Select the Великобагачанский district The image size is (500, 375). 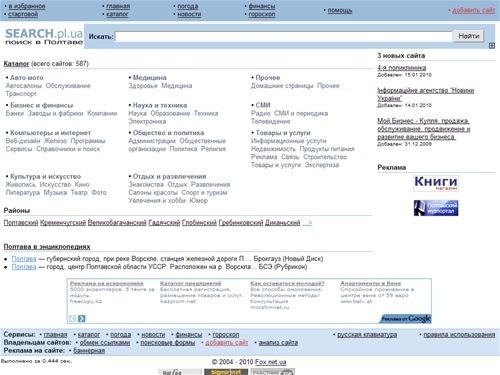[x=117, y=223]
